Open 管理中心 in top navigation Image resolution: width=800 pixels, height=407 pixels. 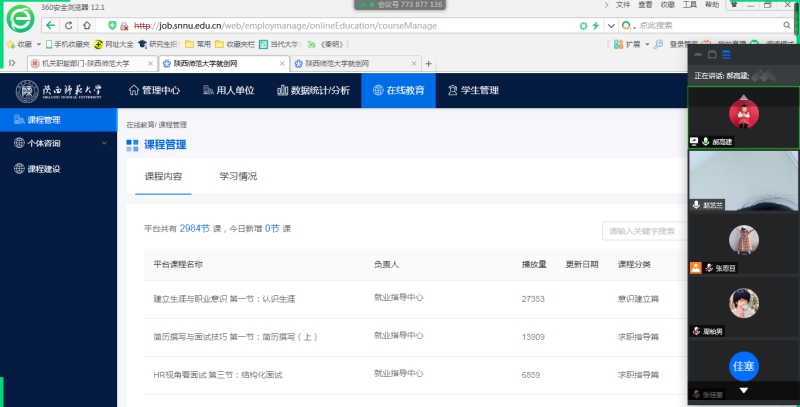click(x=155, y=90)
